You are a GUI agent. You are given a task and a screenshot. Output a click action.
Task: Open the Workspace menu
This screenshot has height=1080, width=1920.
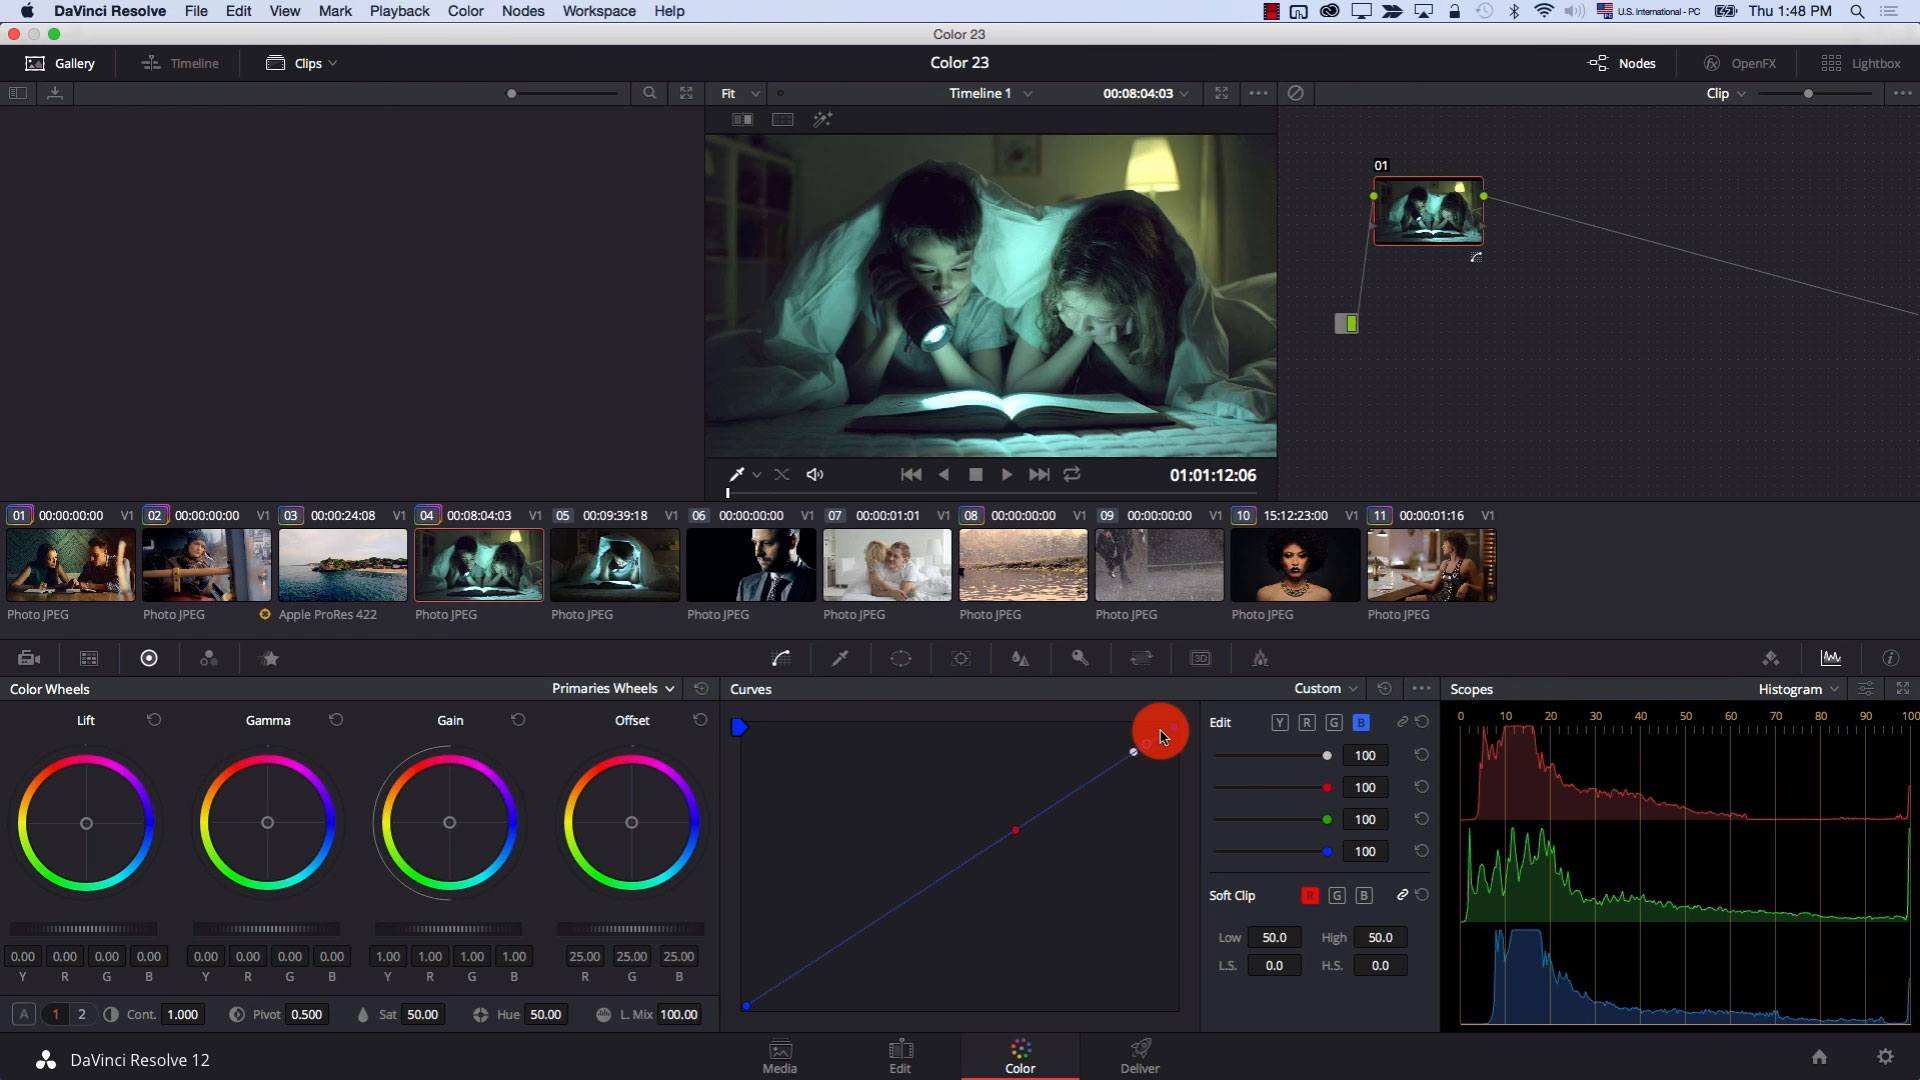pyautogui.click(x=598, y=11)
